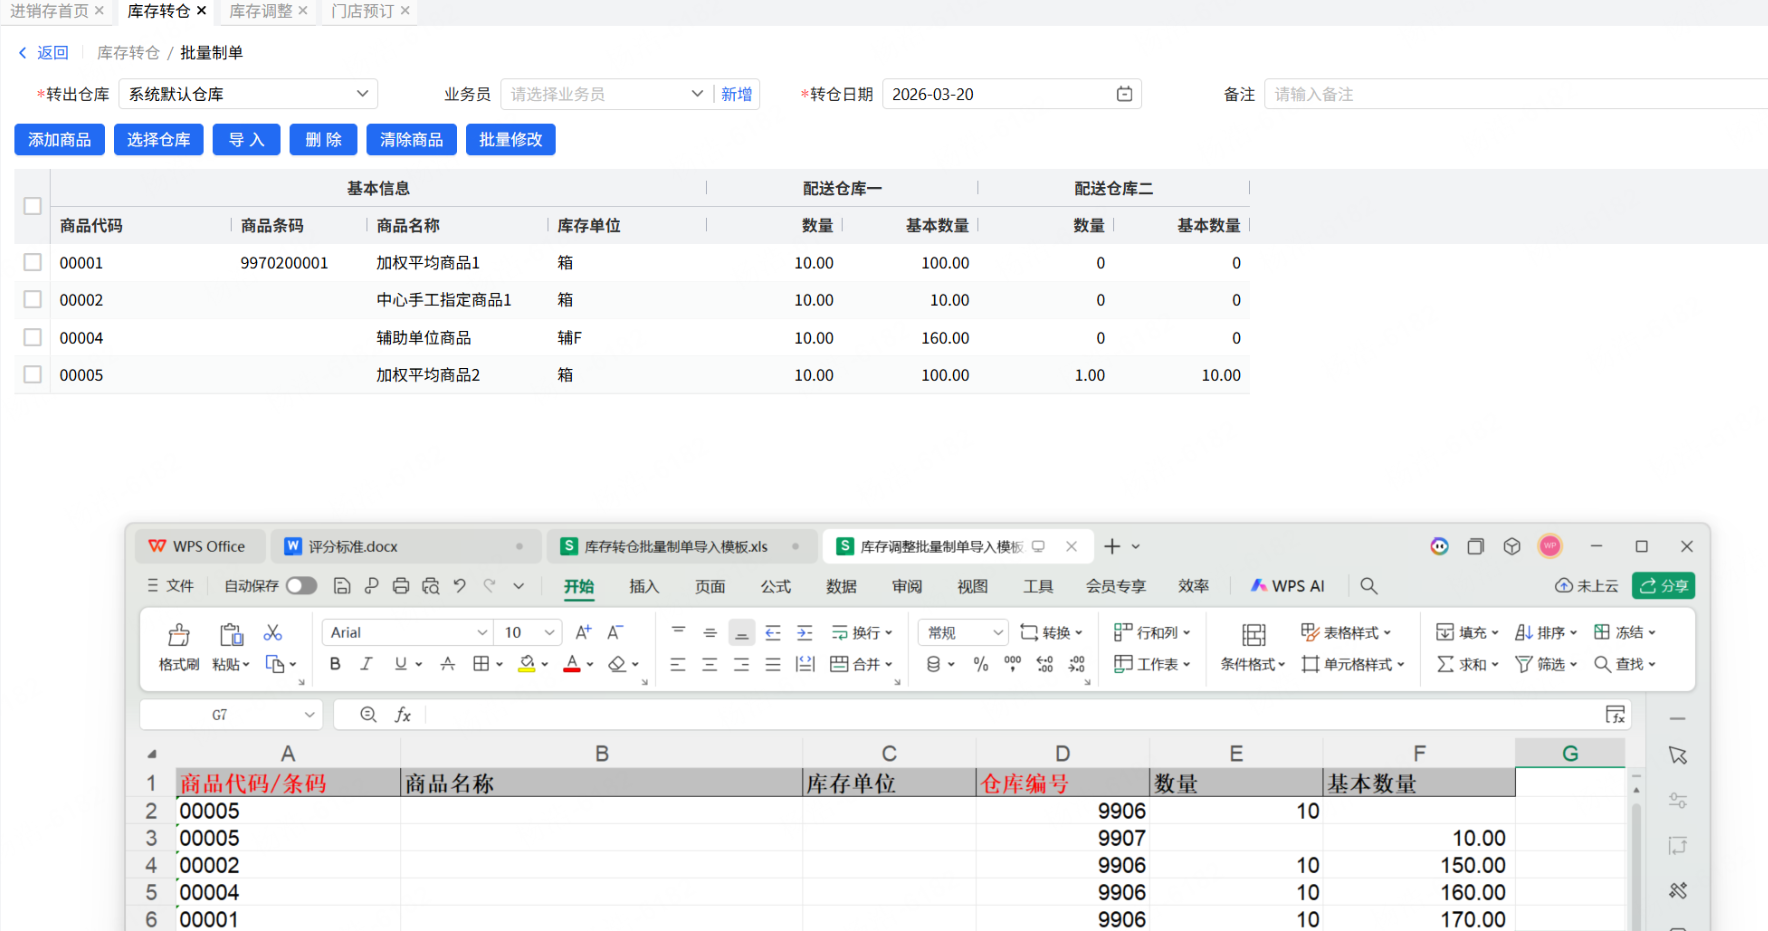Click the 批量修改 button
The height and width of the screenshot is (931, 1768).
pos(510,140)
